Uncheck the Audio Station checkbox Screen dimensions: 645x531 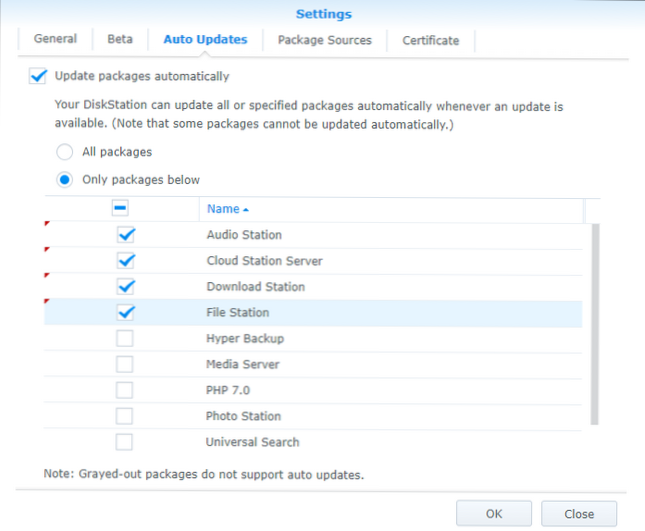(x=125, y=235)
